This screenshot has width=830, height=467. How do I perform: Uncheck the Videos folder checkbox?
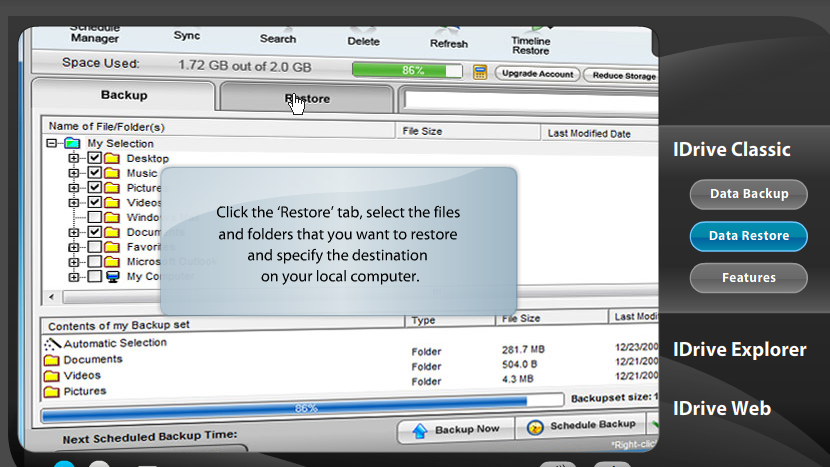click(x=94, y=202)
